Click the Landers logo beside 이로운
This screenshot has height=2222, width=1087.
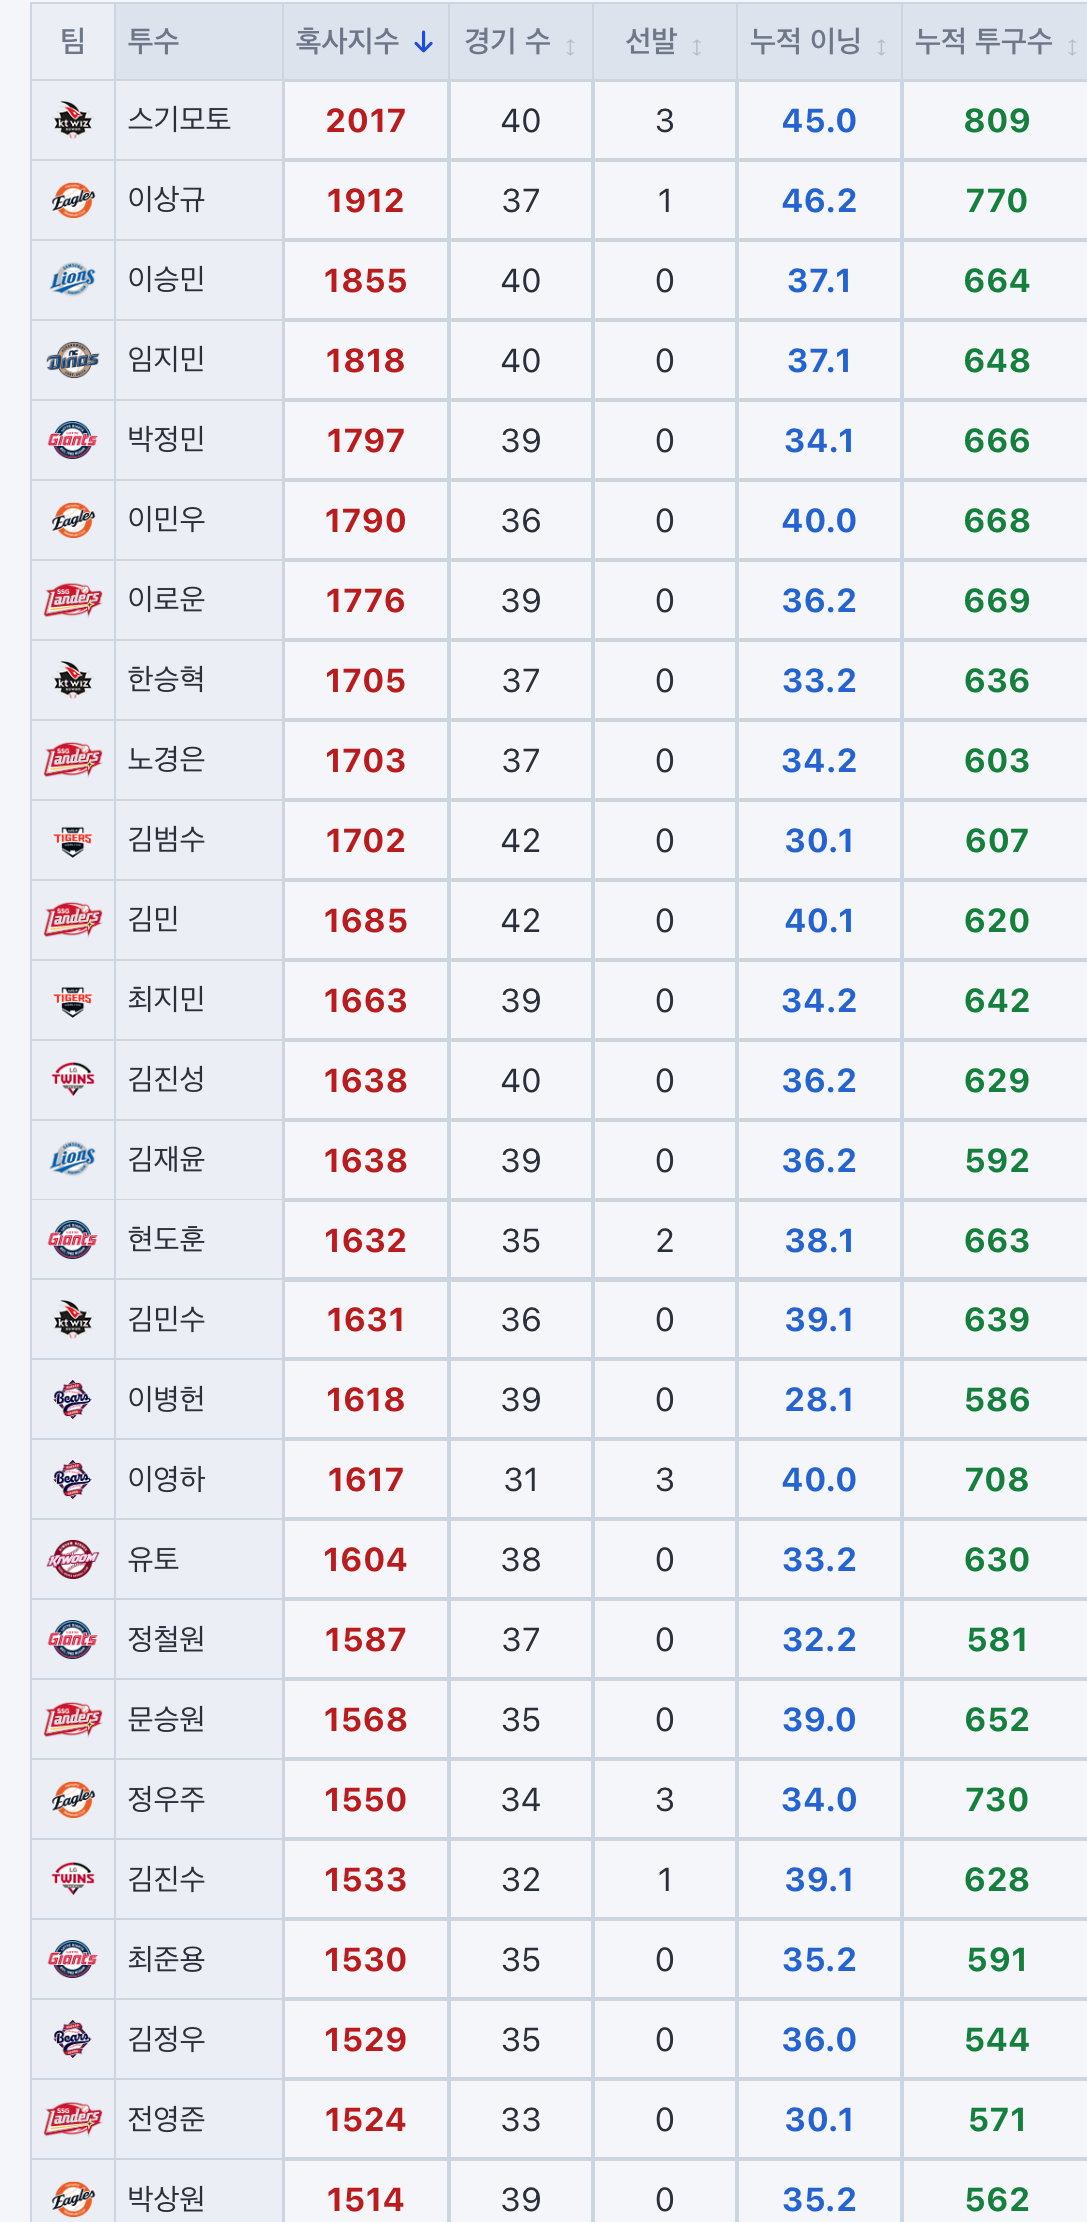pos(73,600)
